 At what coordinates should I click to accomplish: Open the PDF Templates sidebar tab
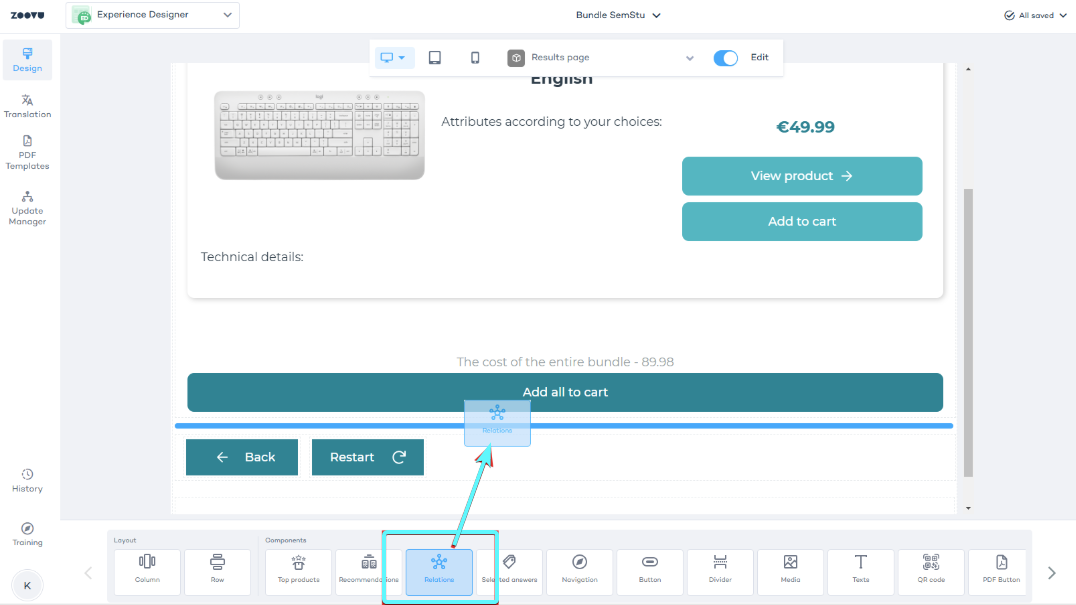(x=27, y=153)
